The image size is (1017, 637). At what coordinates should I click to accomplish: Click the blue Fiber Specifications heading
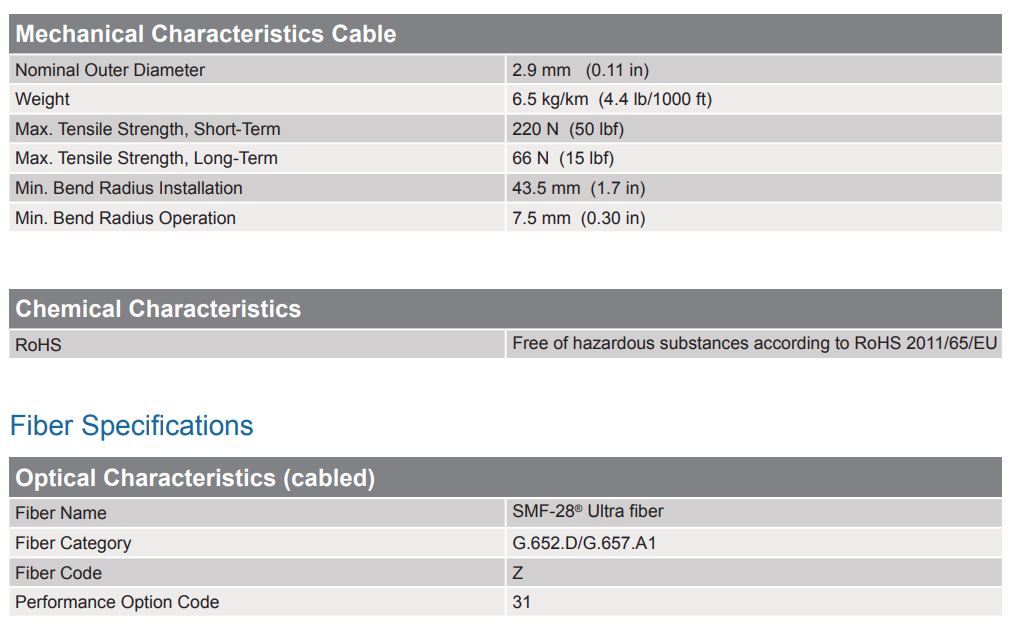[x=131, y=426]
